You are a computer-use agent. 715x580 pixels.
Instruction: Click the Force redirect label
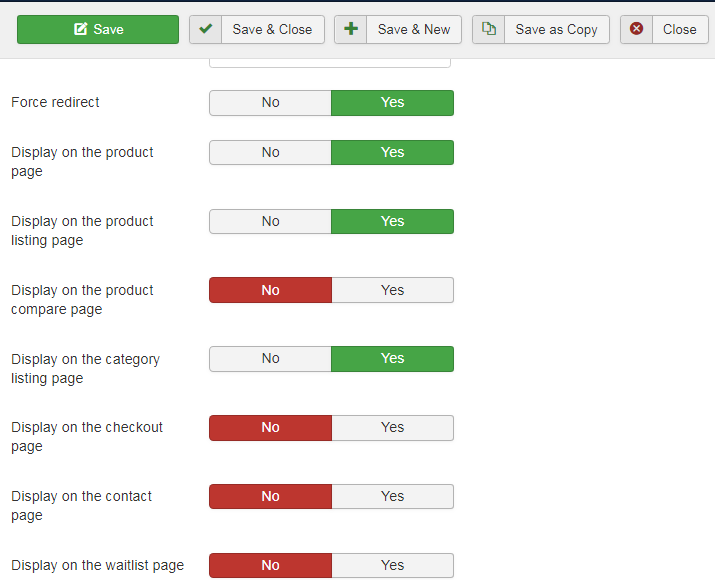point(55,102)
